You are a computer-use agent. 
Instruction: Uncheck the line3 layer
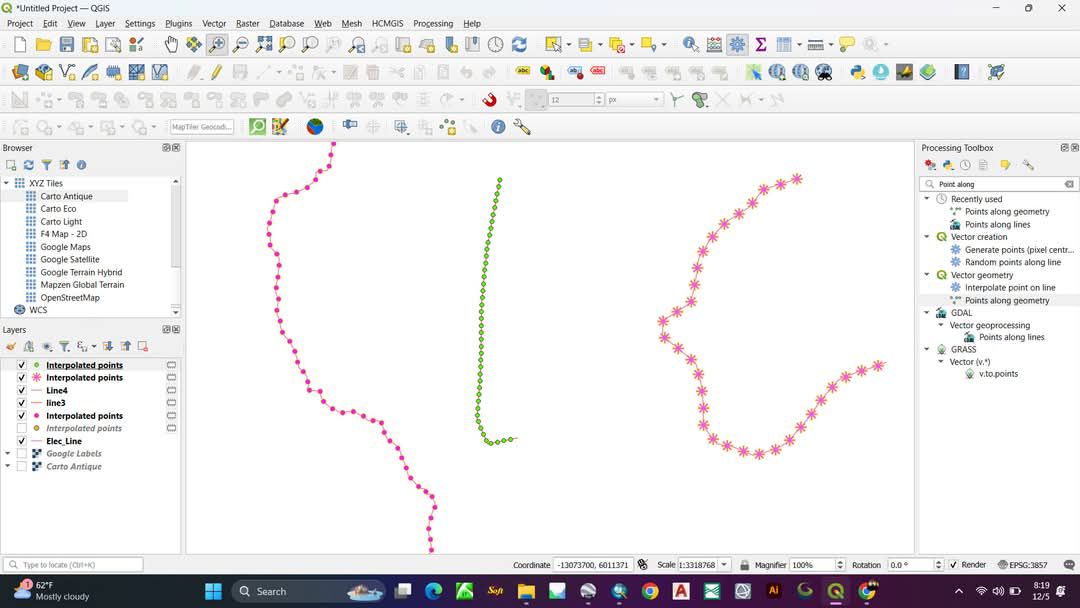pos(21,403)
